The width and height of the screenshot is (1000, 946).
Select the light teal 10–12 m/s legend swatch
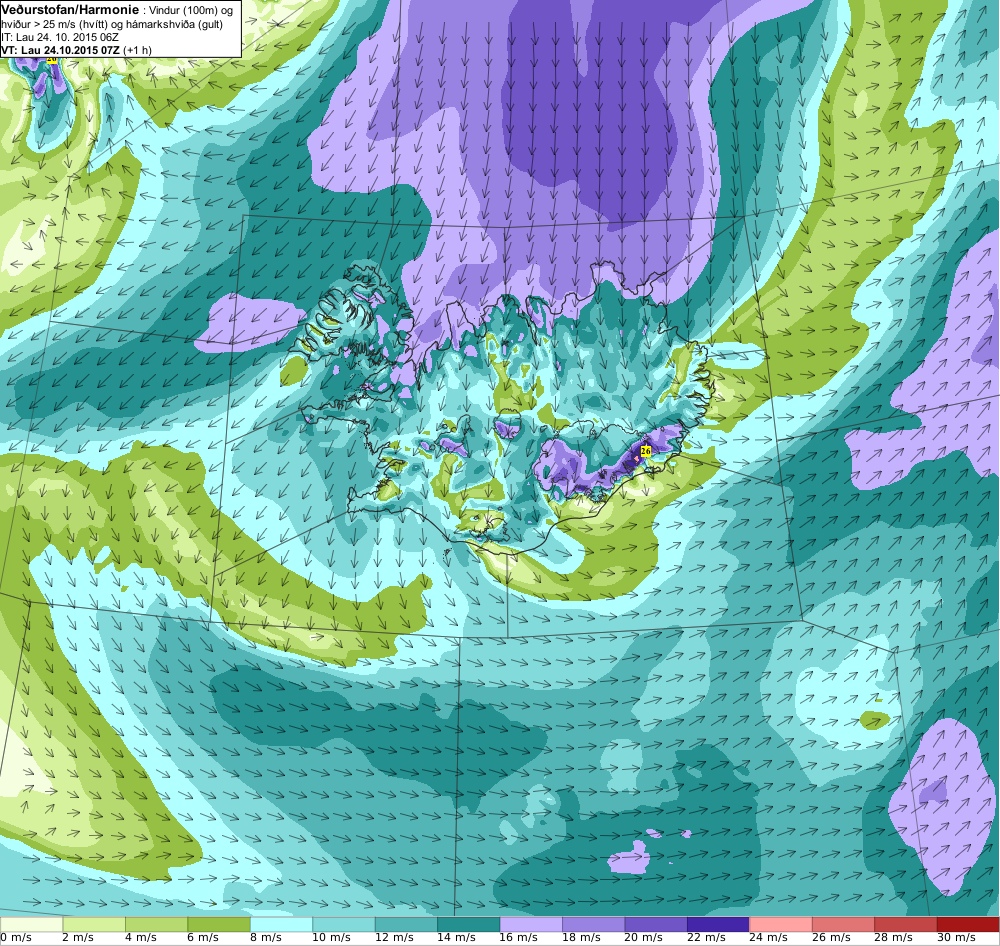tap(344, 924)
